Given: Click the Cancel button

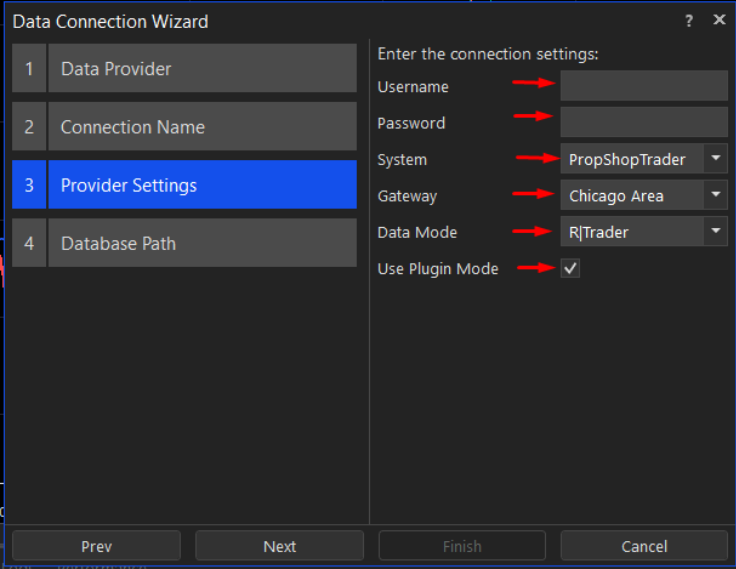Looking at the screenshot, I should [x=644, y=546].
